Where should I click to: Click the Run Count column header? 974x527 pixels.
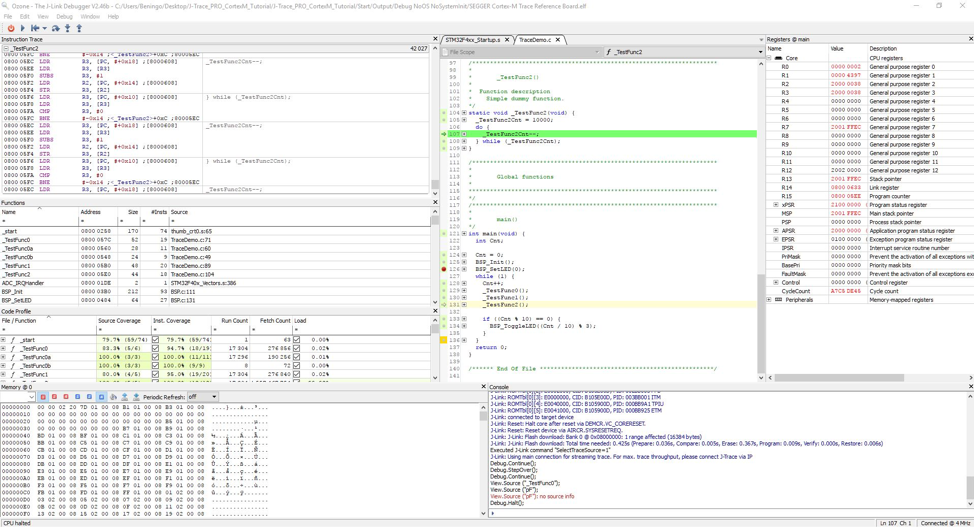coord(234,321)
